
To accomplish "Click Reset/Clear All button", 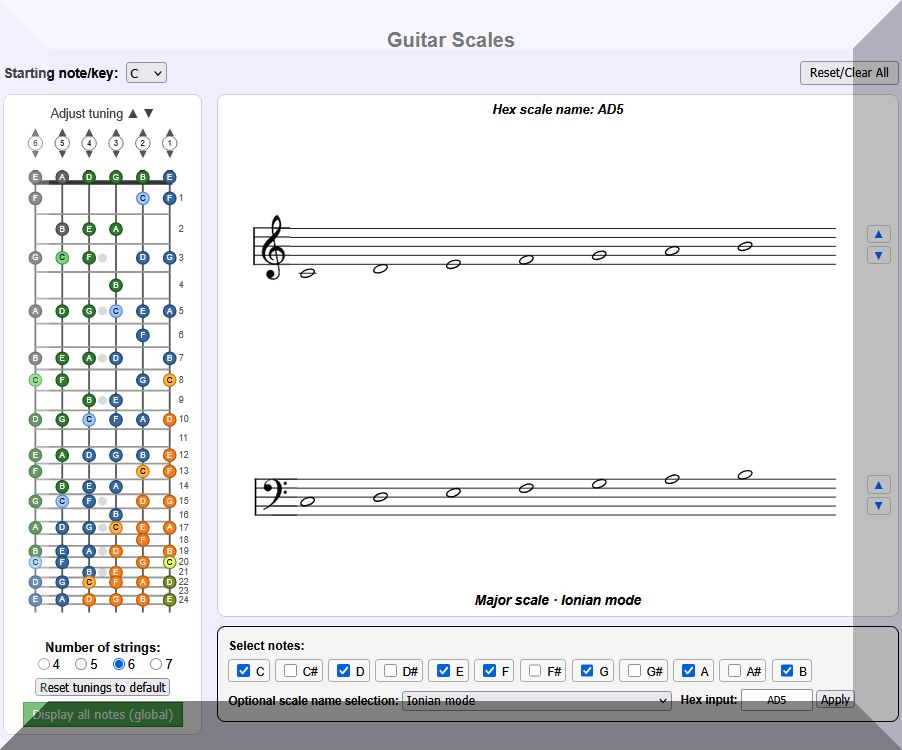I will tap(848, 73).
